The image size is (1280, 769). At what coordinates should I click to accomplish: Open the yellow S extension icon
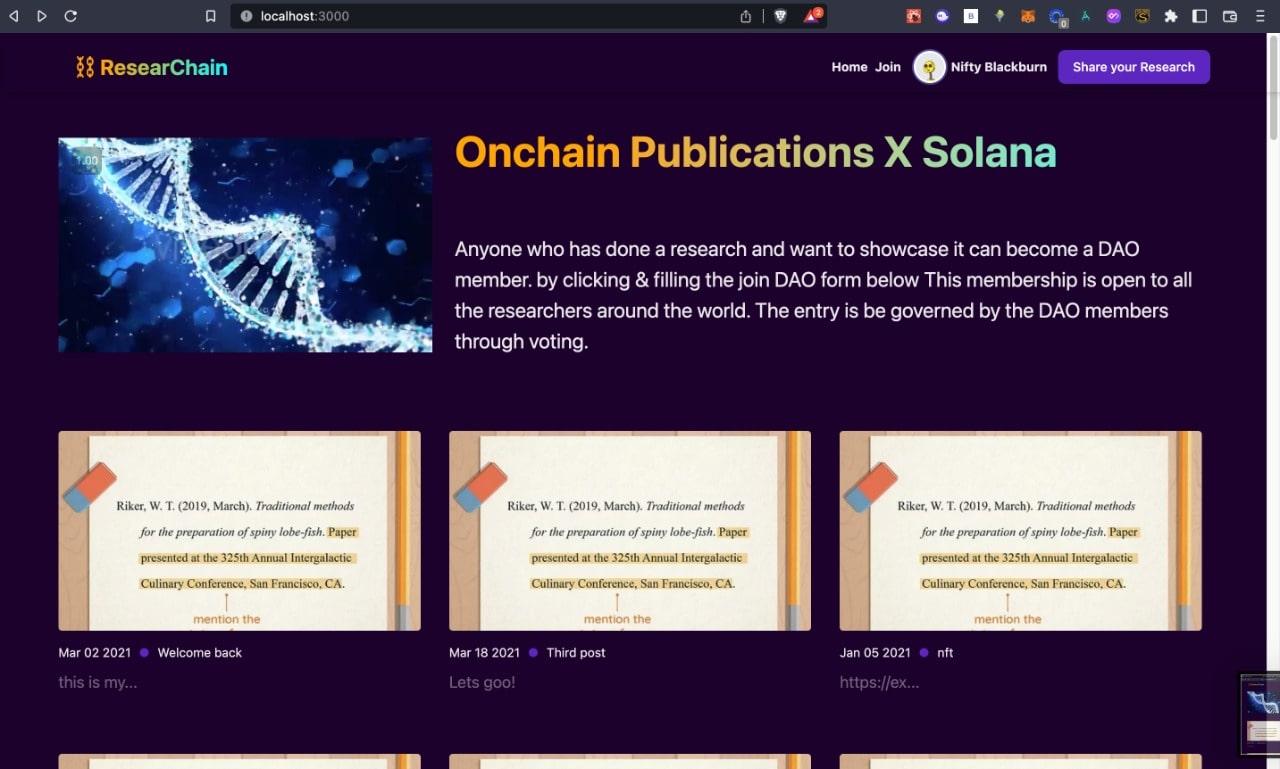pyautogui.click(x=1142, y=16)
